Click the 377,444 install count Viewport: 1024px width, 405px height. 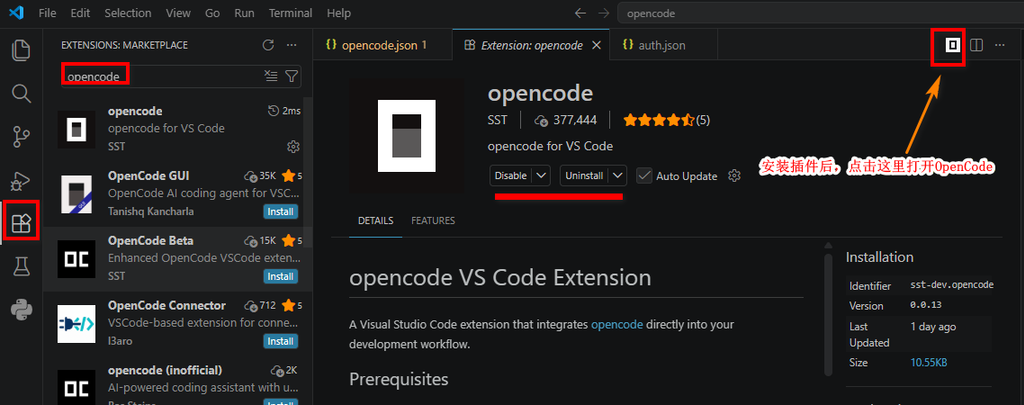pos(566,120)
